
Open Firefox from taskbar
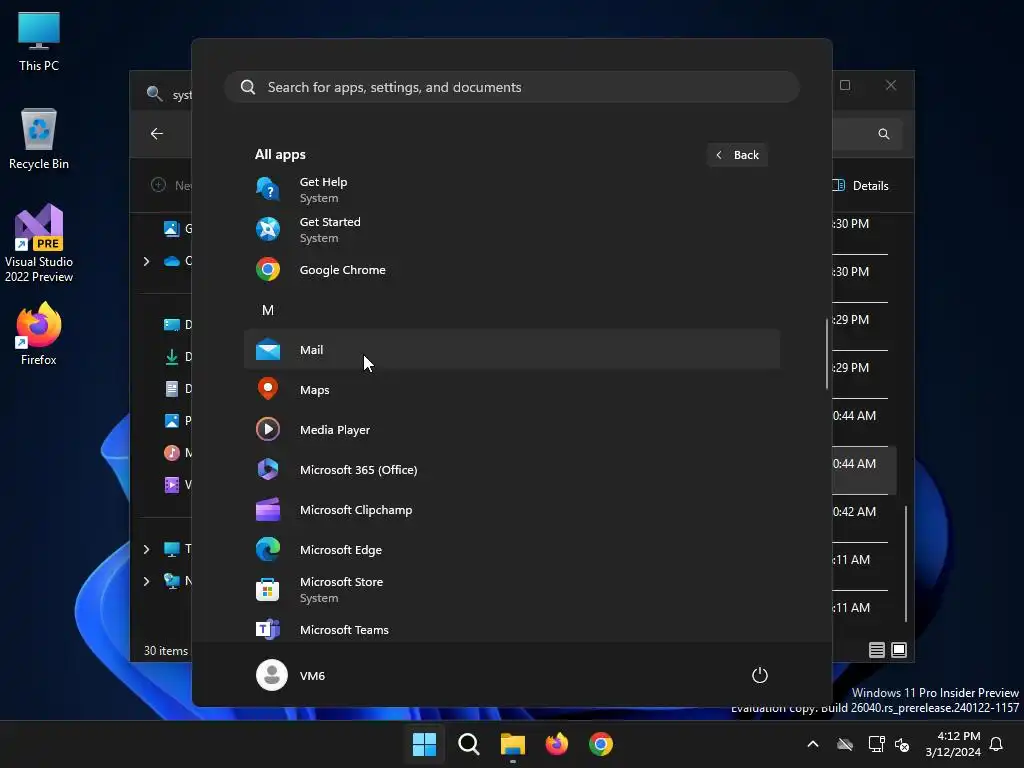(x=556, y=744)
